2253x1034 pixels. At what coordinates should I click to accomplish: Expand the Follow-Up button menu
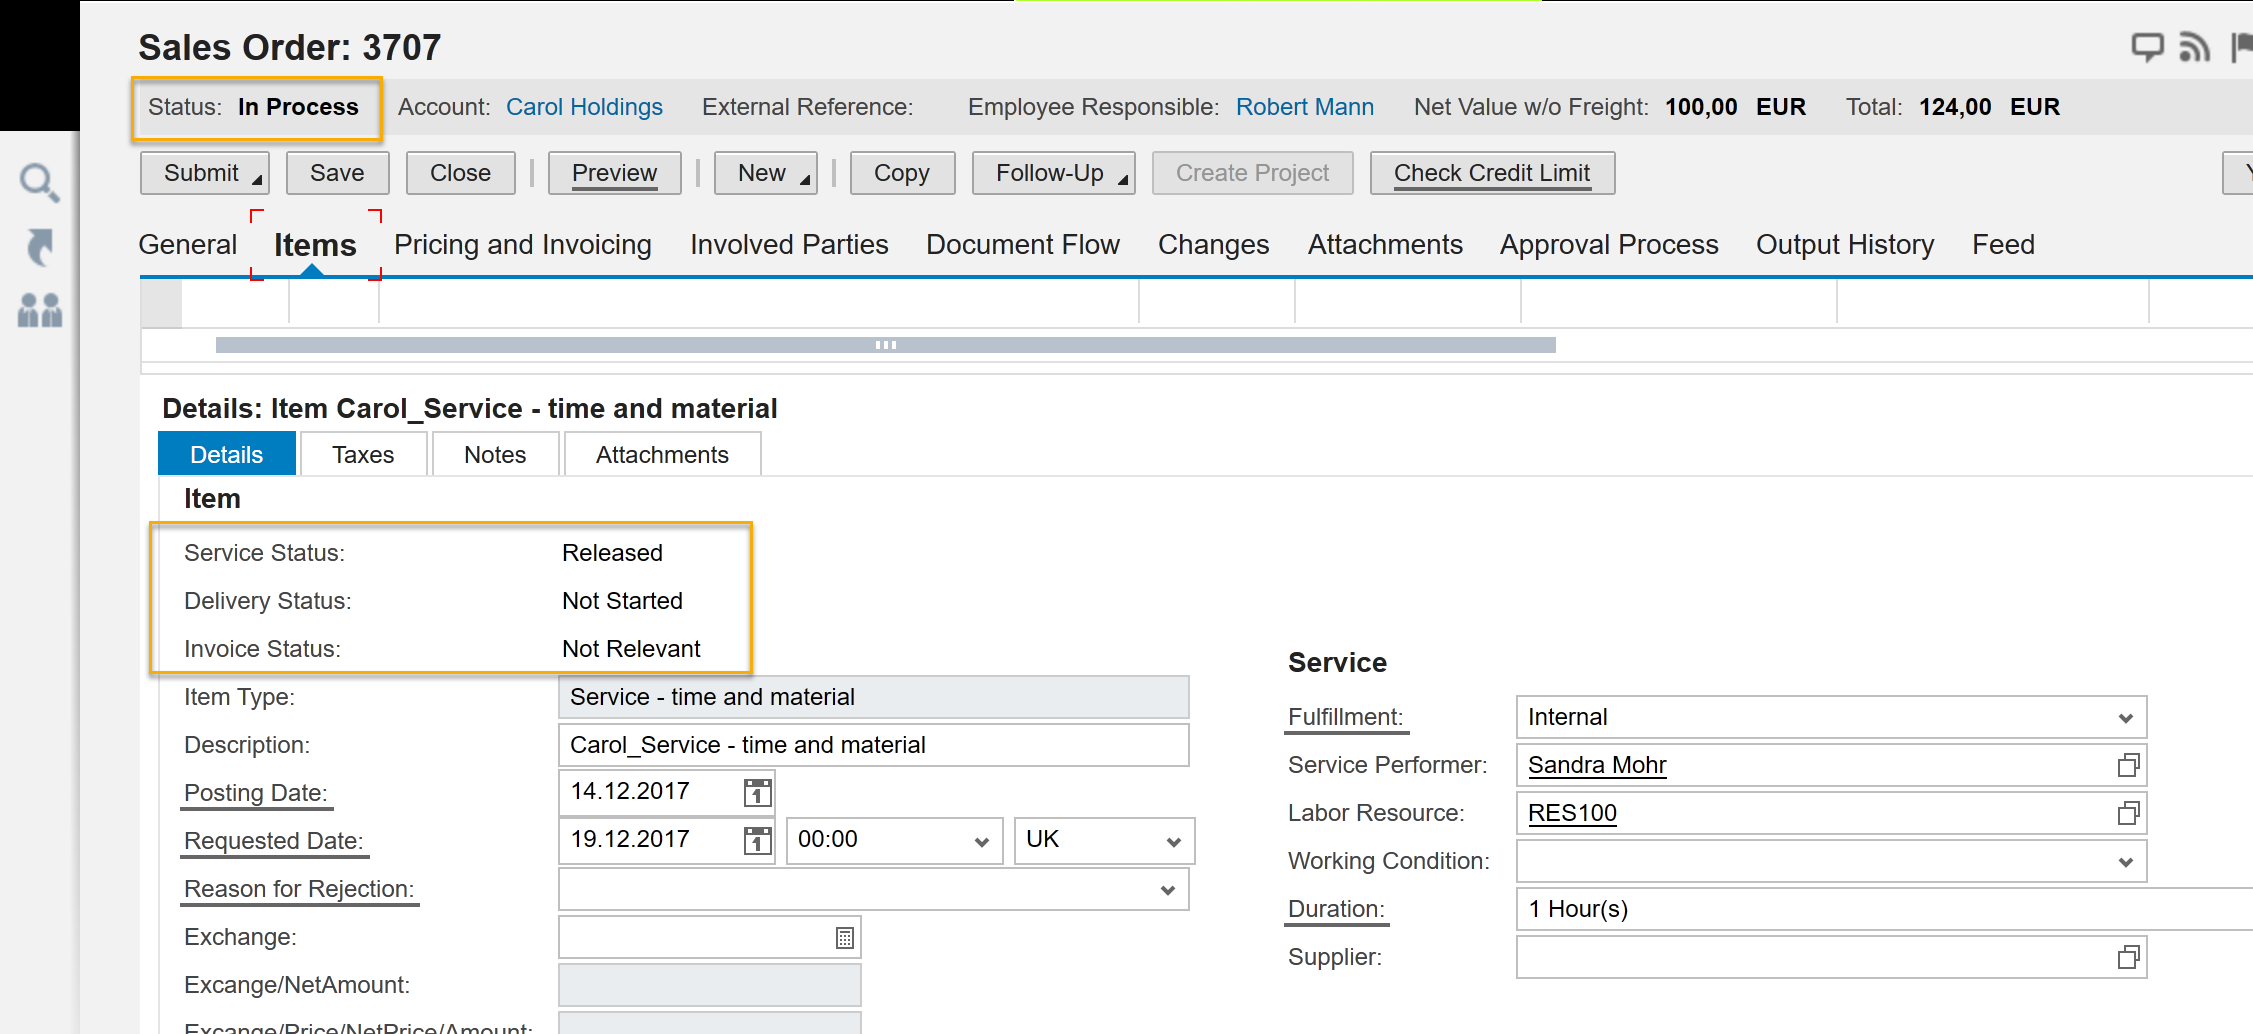click(x=1123, y=180)
